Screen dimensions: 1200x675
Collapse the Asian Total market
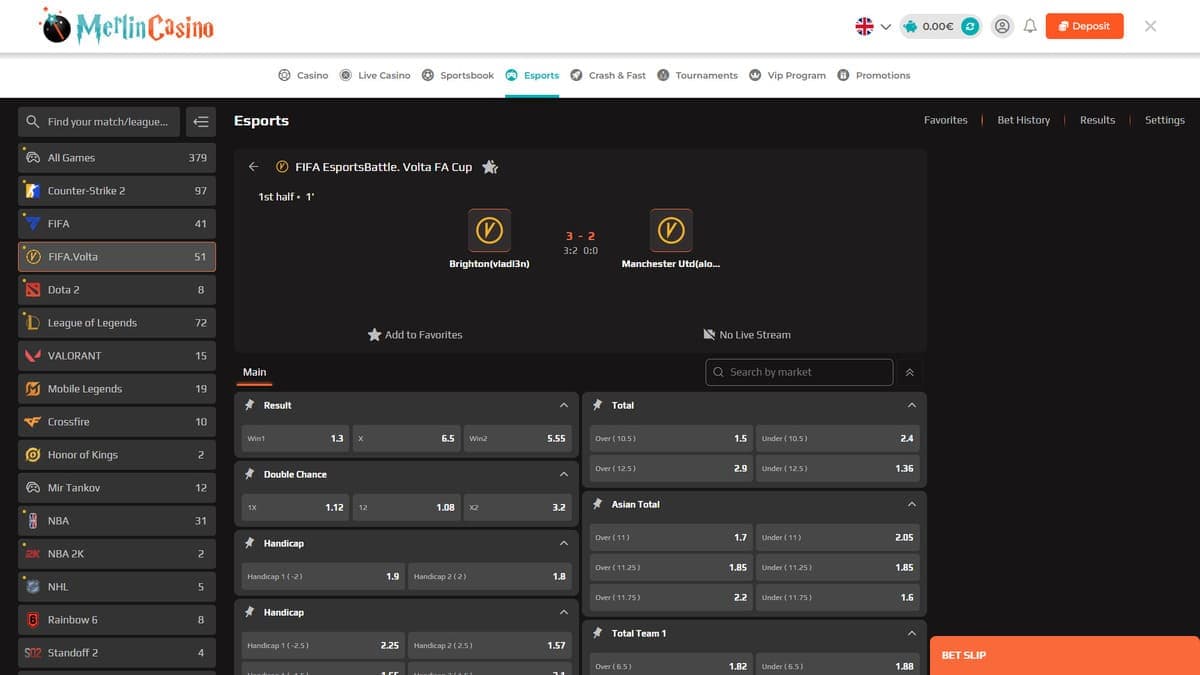(x=912, y=504)
